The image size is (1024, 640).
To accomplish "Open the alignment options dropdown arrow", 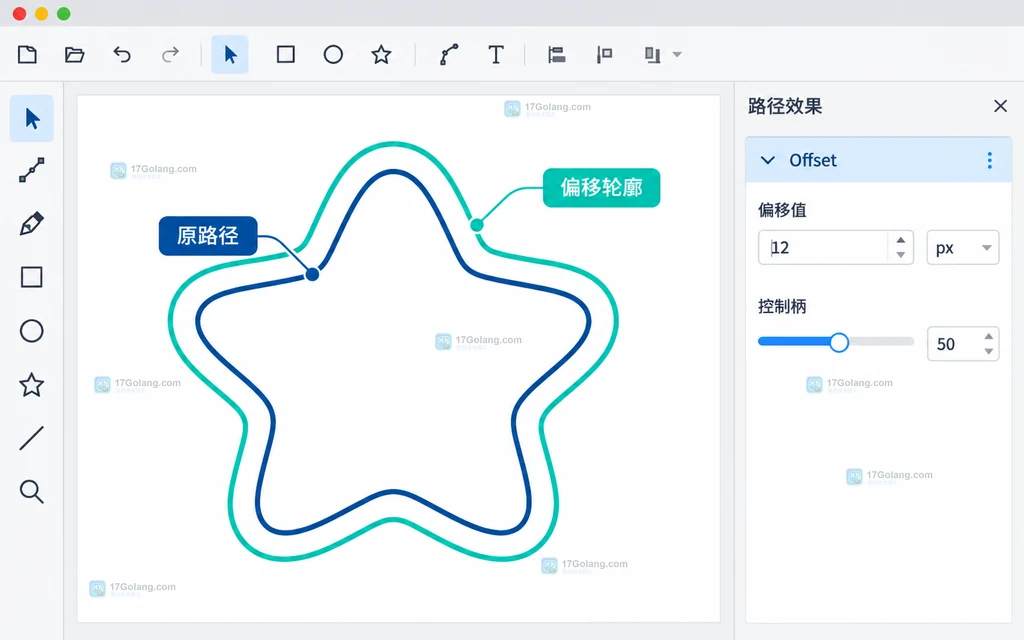I will (677, 55).
